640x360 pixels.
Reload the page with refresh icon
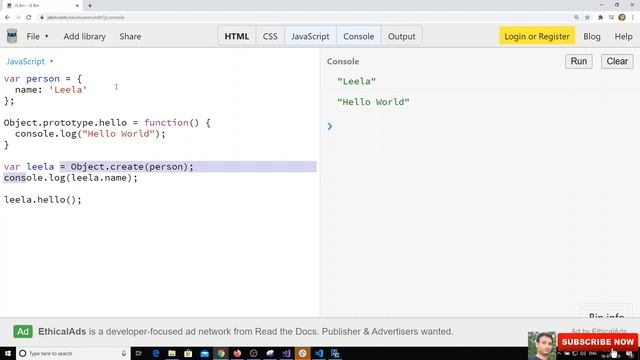[29, 17]
